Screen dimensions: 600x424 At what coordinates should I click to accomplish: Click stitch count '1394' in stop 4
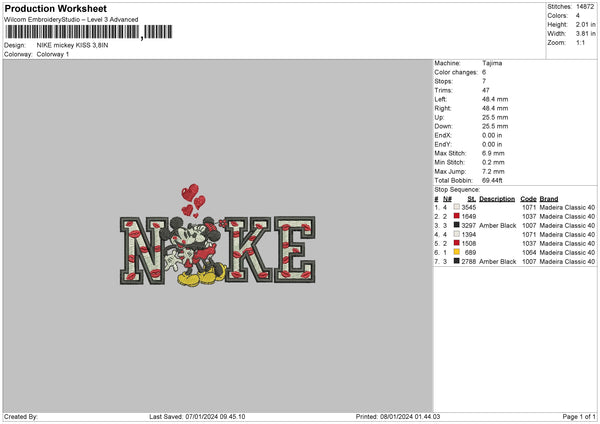pyautogui.click(x=469, y=235)
